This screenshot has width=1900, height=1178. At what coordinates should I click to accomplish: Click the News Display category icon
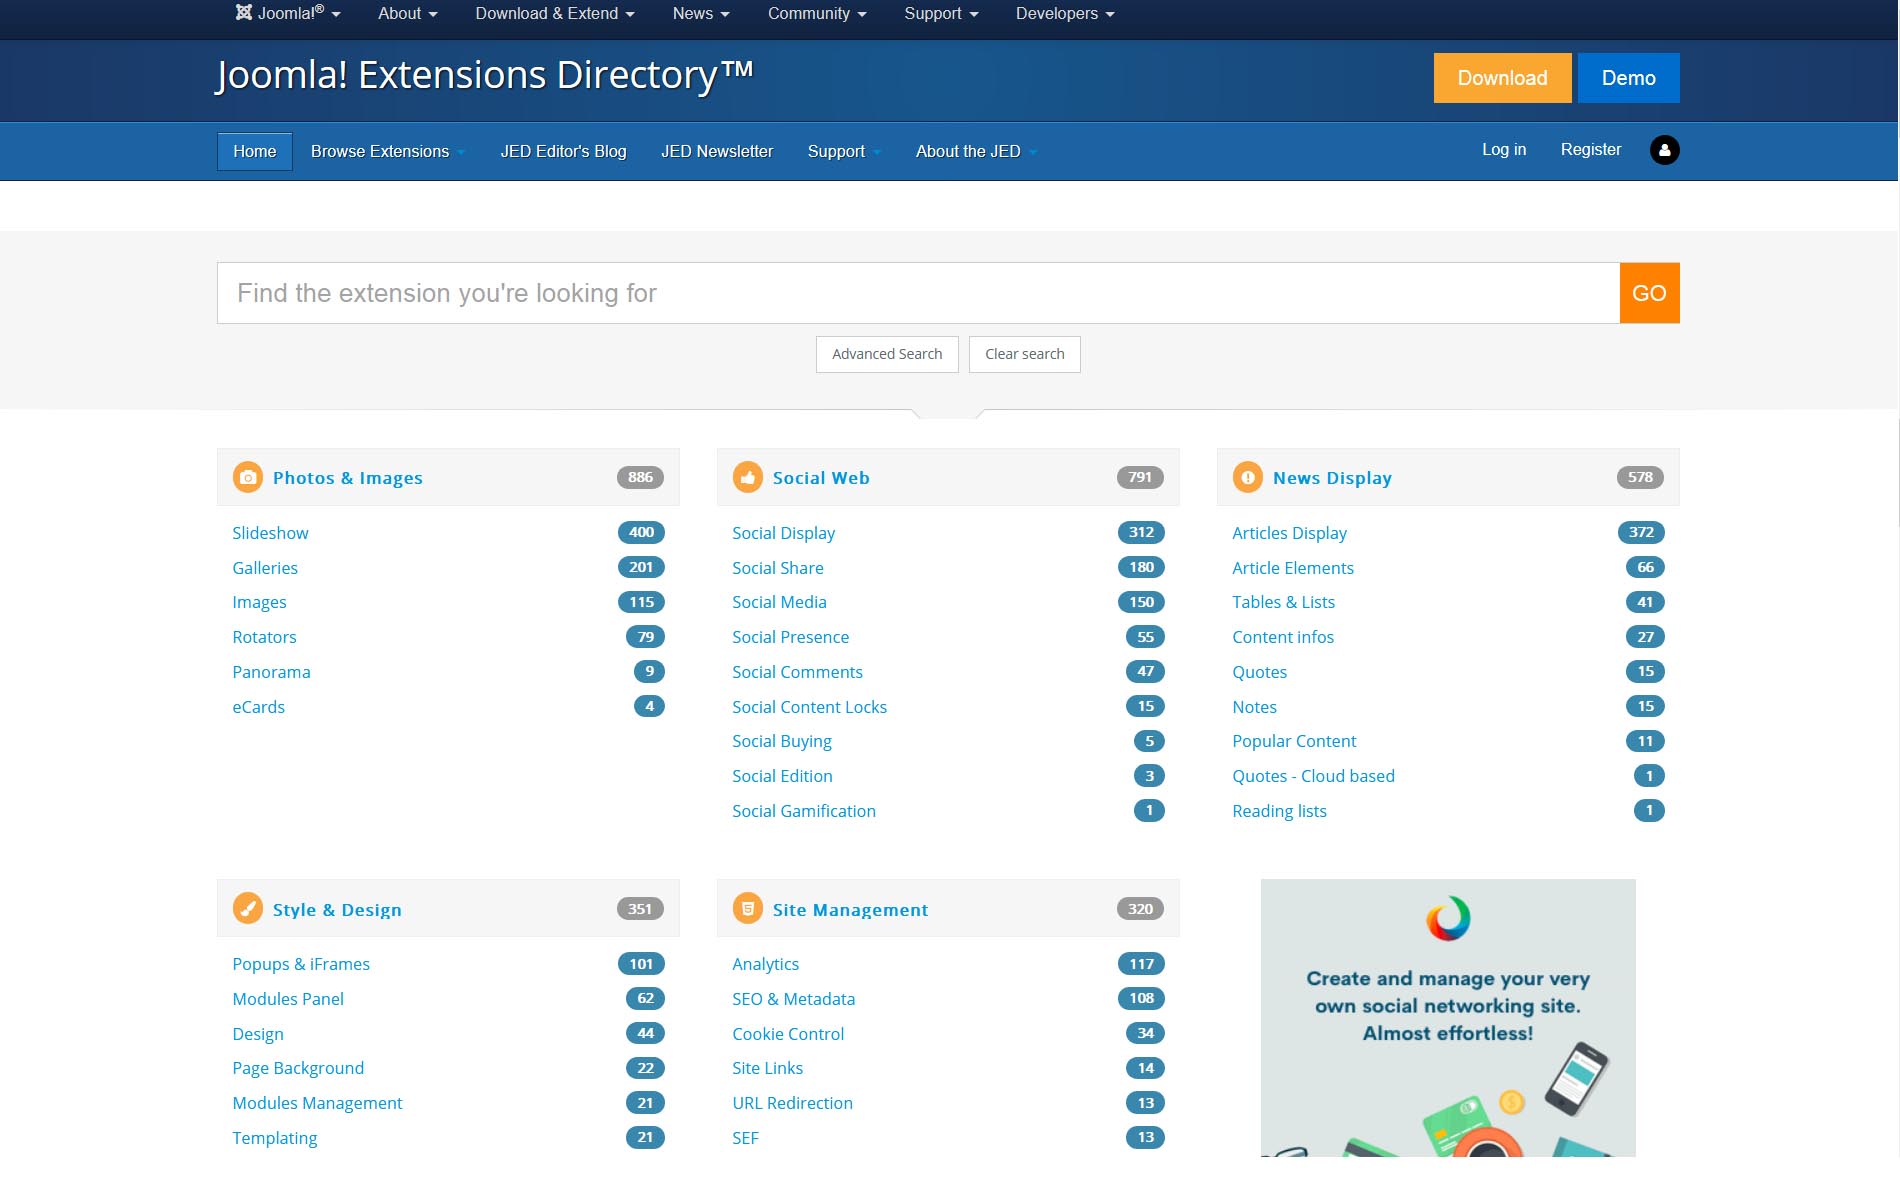coord(1247,477)
